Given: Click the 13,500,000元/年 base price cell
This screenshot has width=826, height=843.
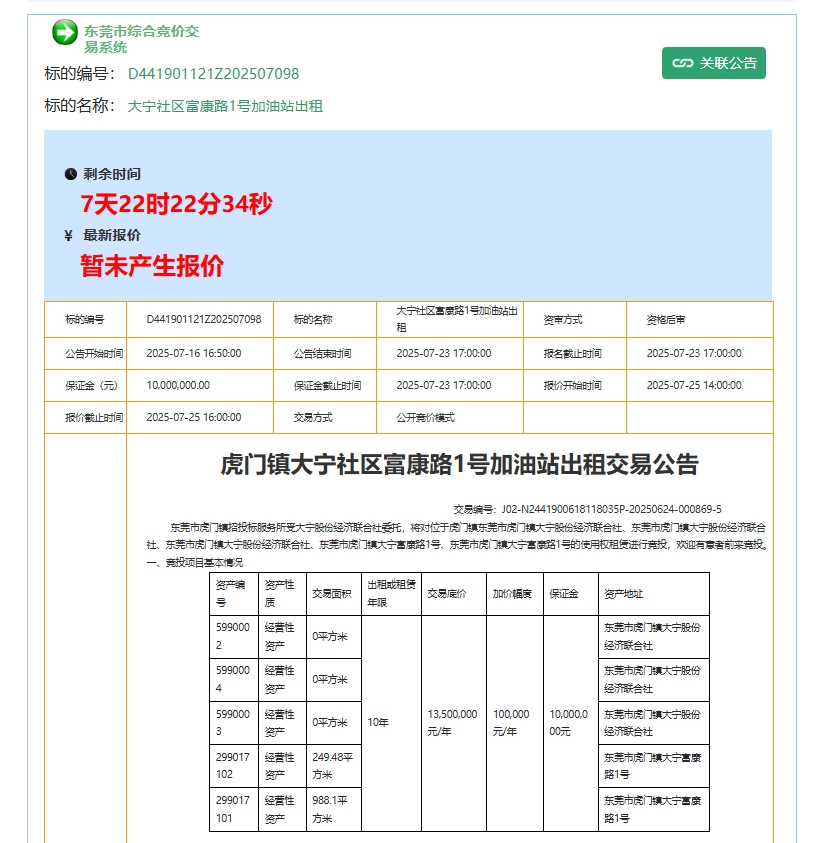Looking at the screenshot, I should point(453,723).
